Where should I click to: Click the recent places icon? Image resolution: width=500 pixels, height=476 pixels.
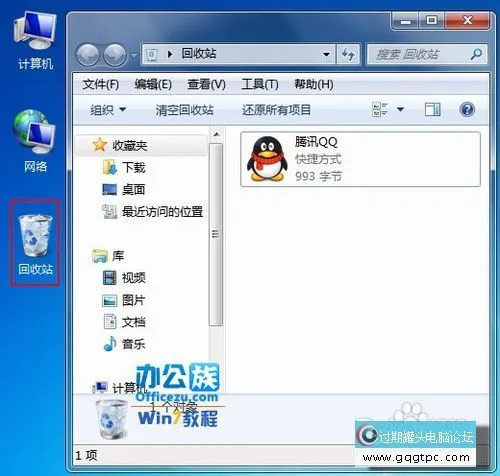click(x=109, y=211)
